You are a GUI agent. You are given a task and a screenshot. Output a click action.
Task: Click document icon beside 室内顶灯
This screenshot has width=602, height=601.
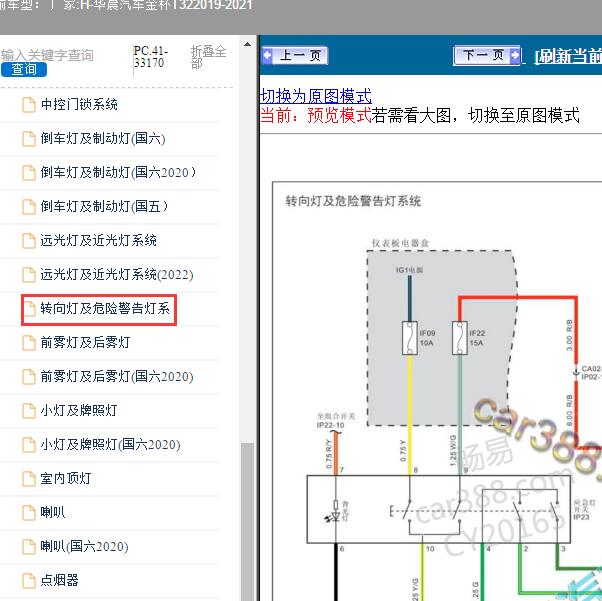[x=29, y=478]
